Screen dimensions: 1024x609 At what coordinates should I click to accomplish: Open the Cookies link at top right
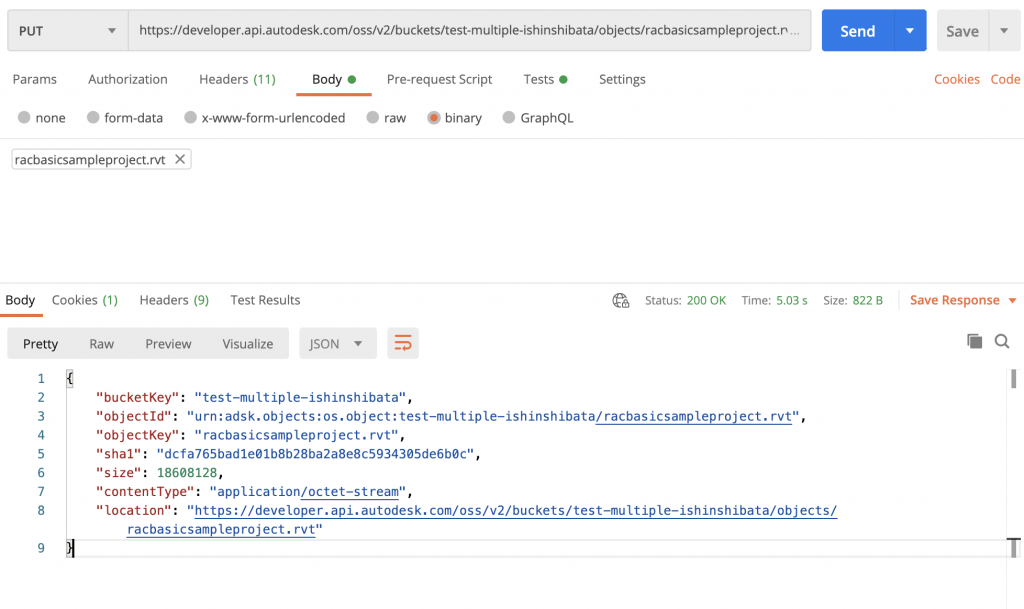(x=956, y=79)
